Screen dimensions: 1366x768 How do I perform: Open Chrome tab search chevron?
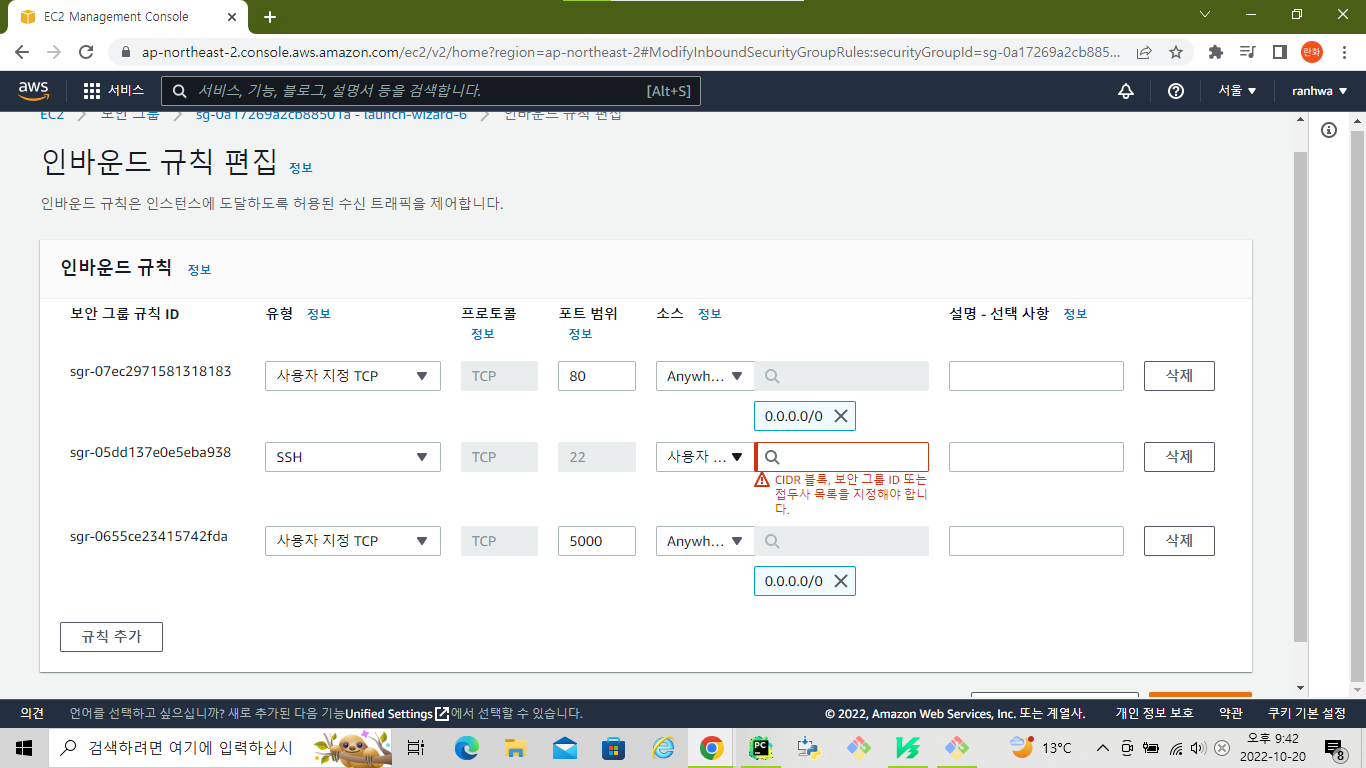(x=1204, y=15)
